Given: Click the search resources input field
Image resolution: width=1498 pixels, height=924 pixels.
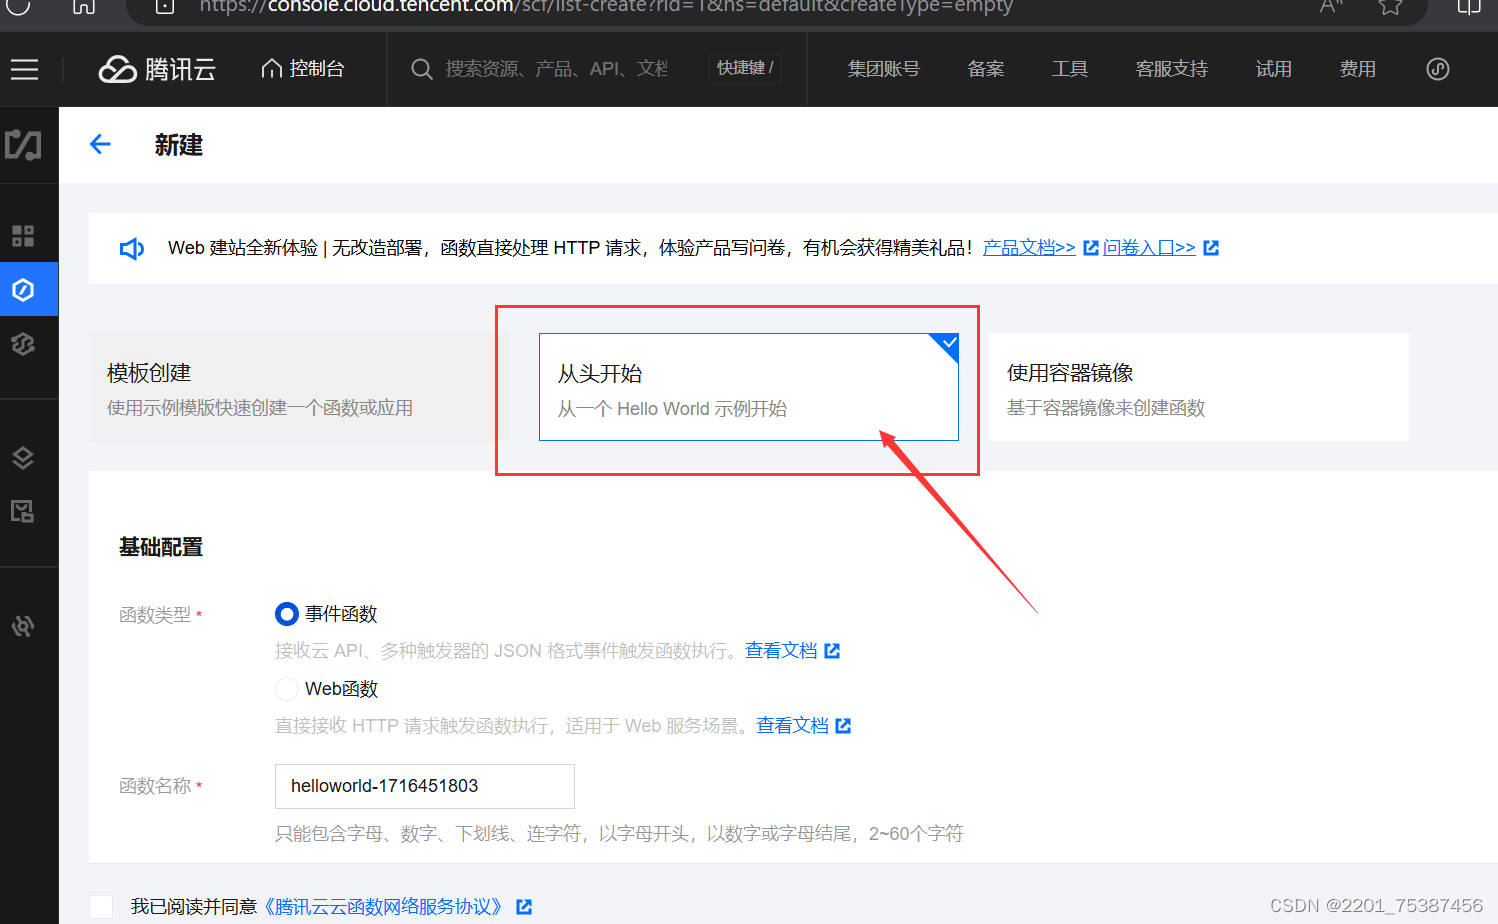Looking at the screenshot, I should 556,69.
